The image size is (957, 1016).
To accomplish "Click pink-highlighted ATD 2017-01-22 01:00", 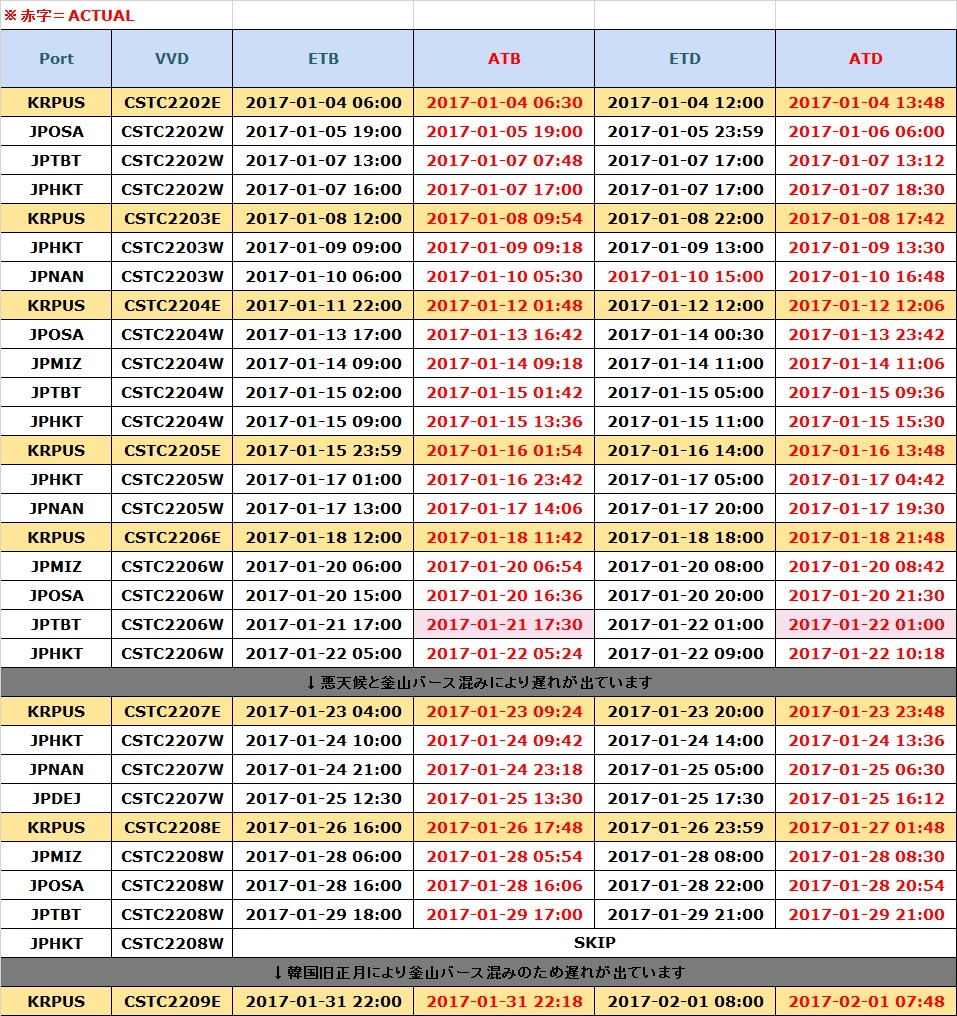I will pyautogui.click(x=866, y=625).
